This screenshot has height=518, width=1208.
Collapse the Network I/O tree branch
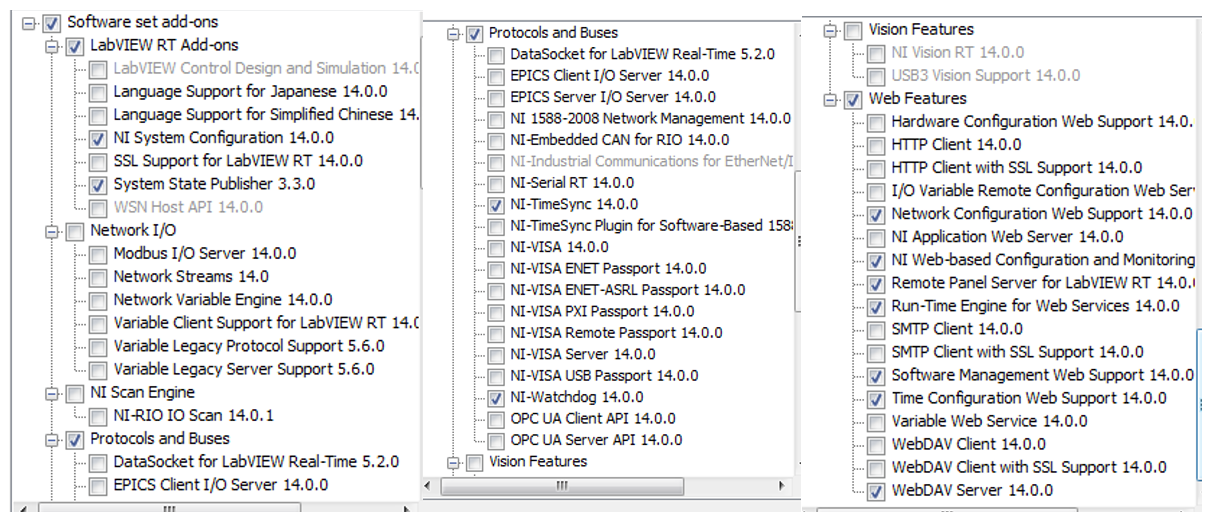point(52,231)
